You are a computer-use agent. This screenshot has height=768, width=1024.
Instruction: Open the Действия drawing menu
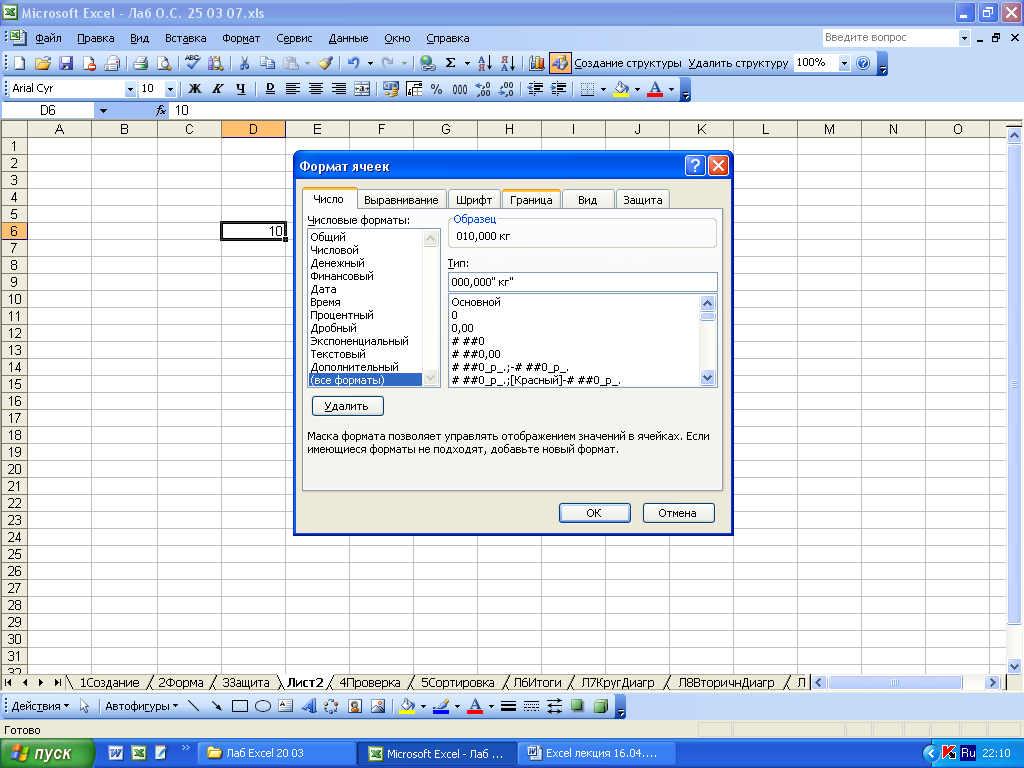click(40, 706)
